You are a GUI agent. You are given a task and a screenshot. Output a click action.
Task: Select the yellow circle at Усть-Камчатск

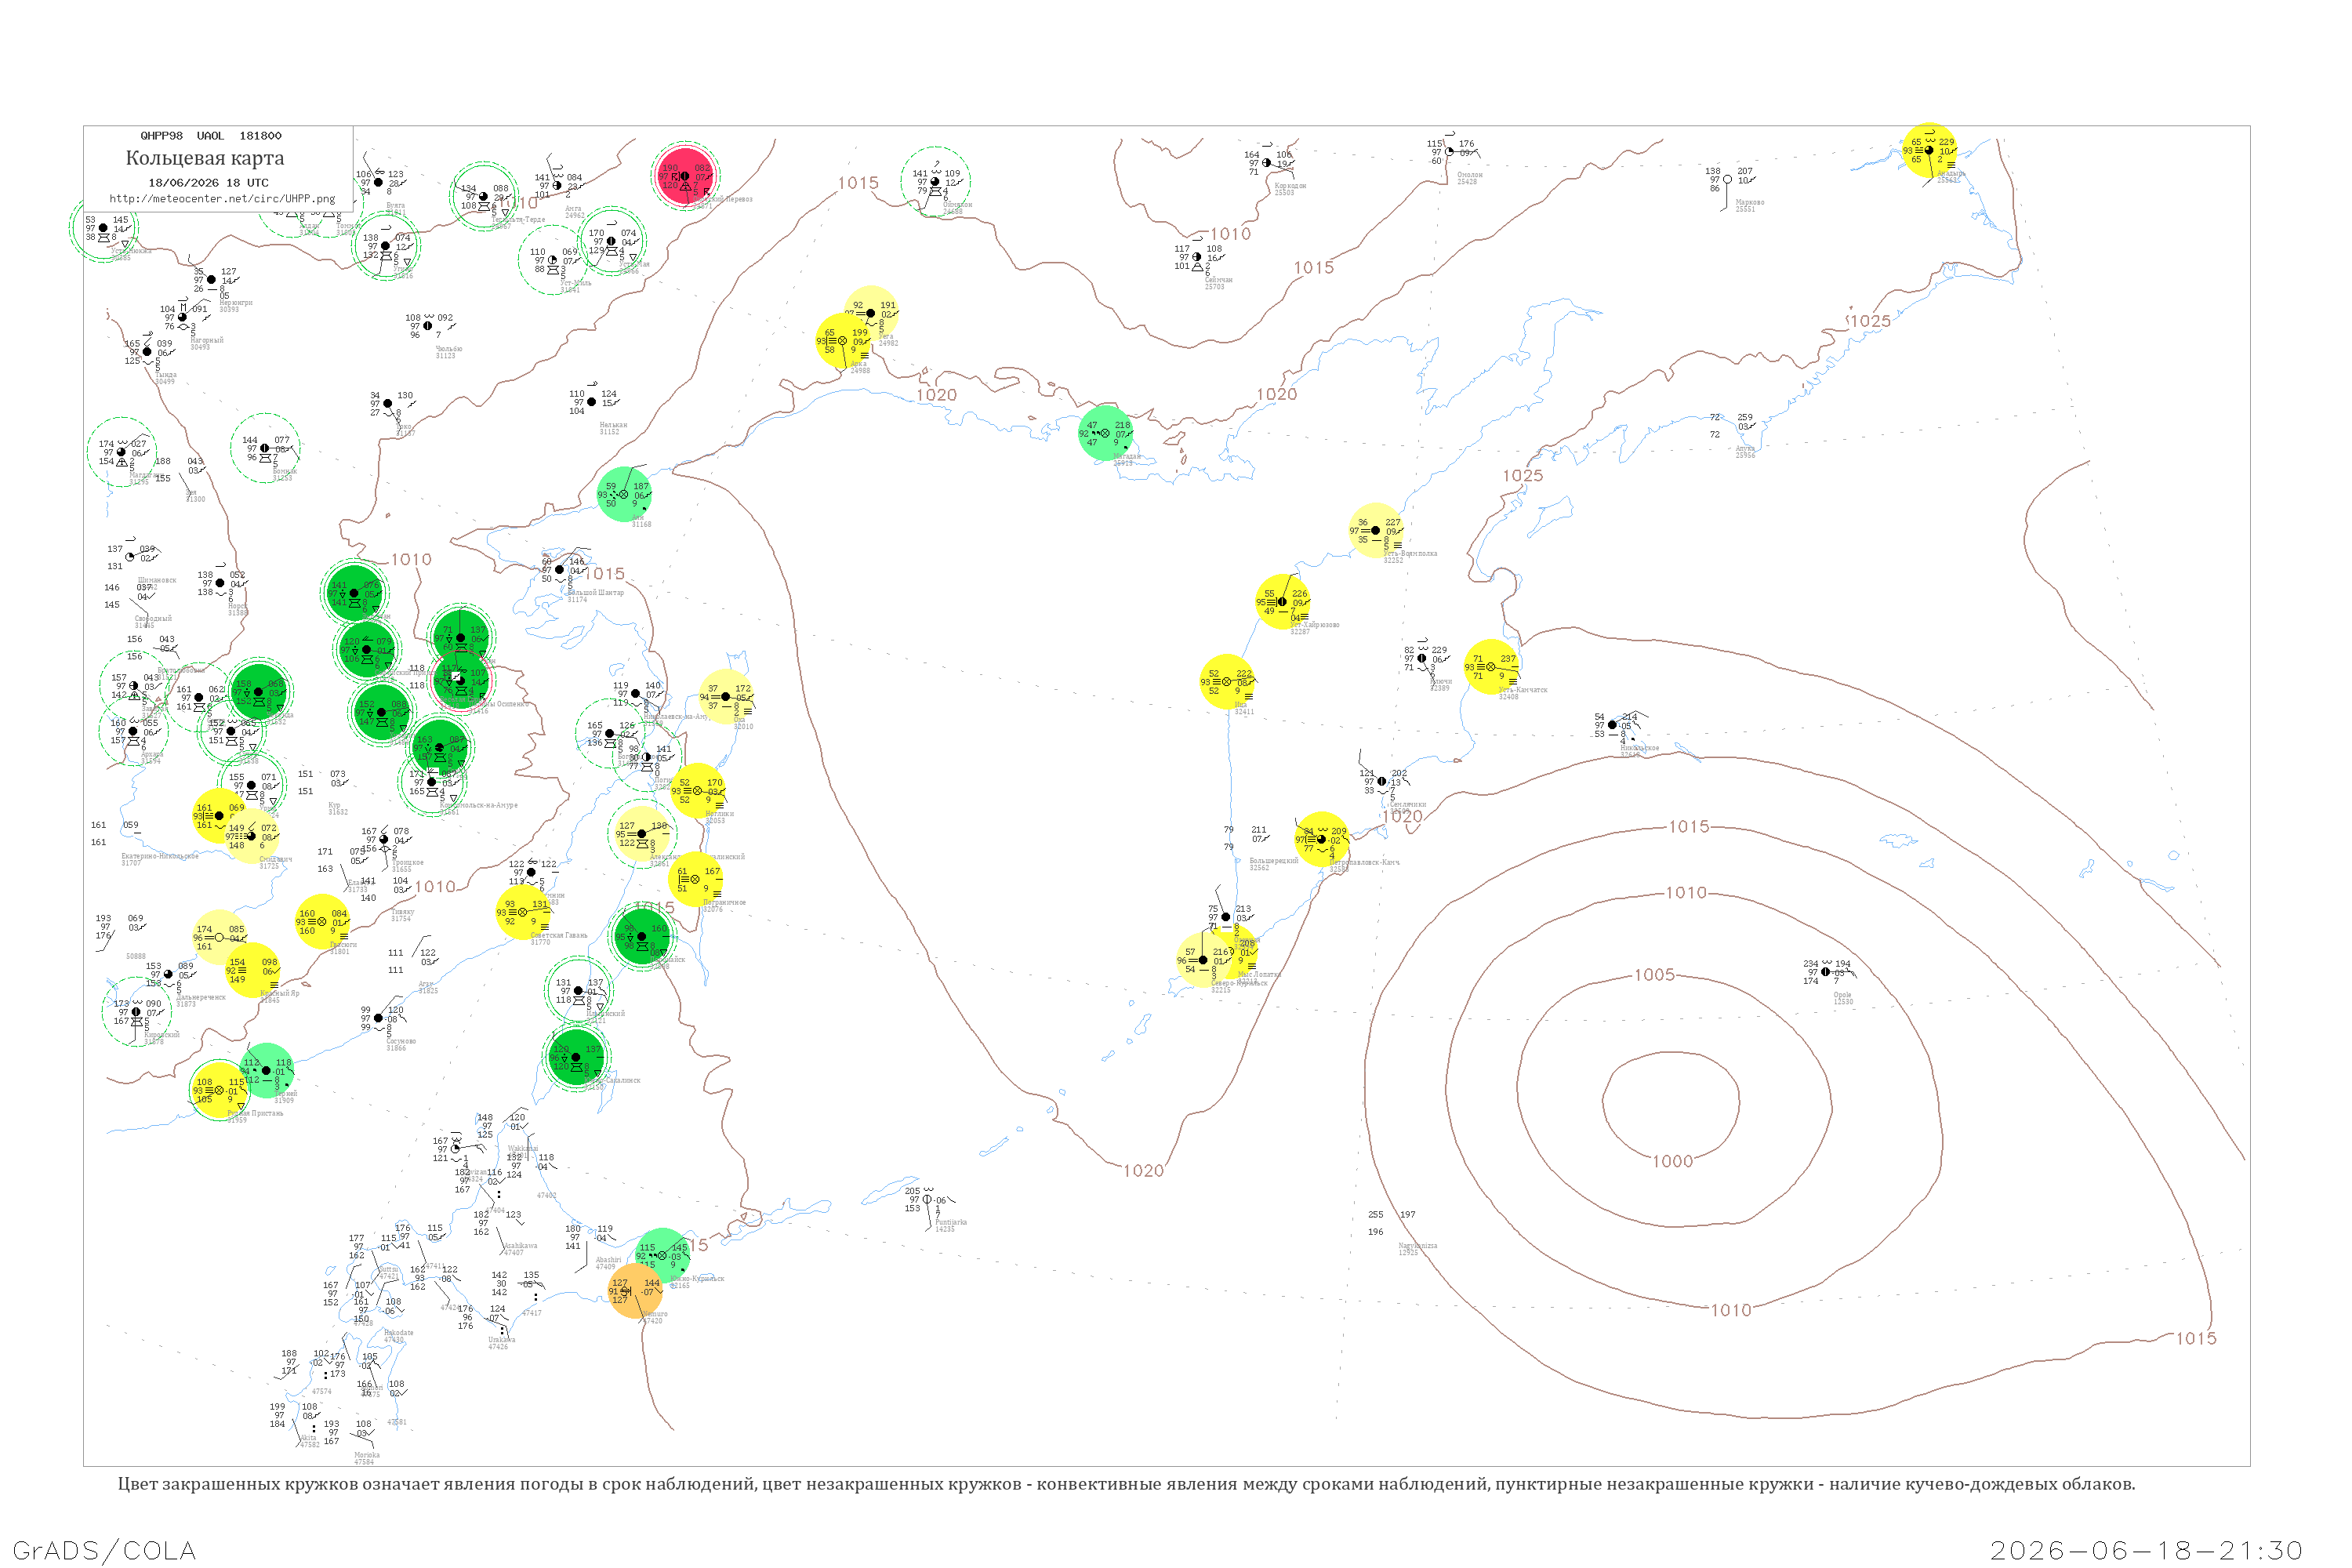point(1491,667)
